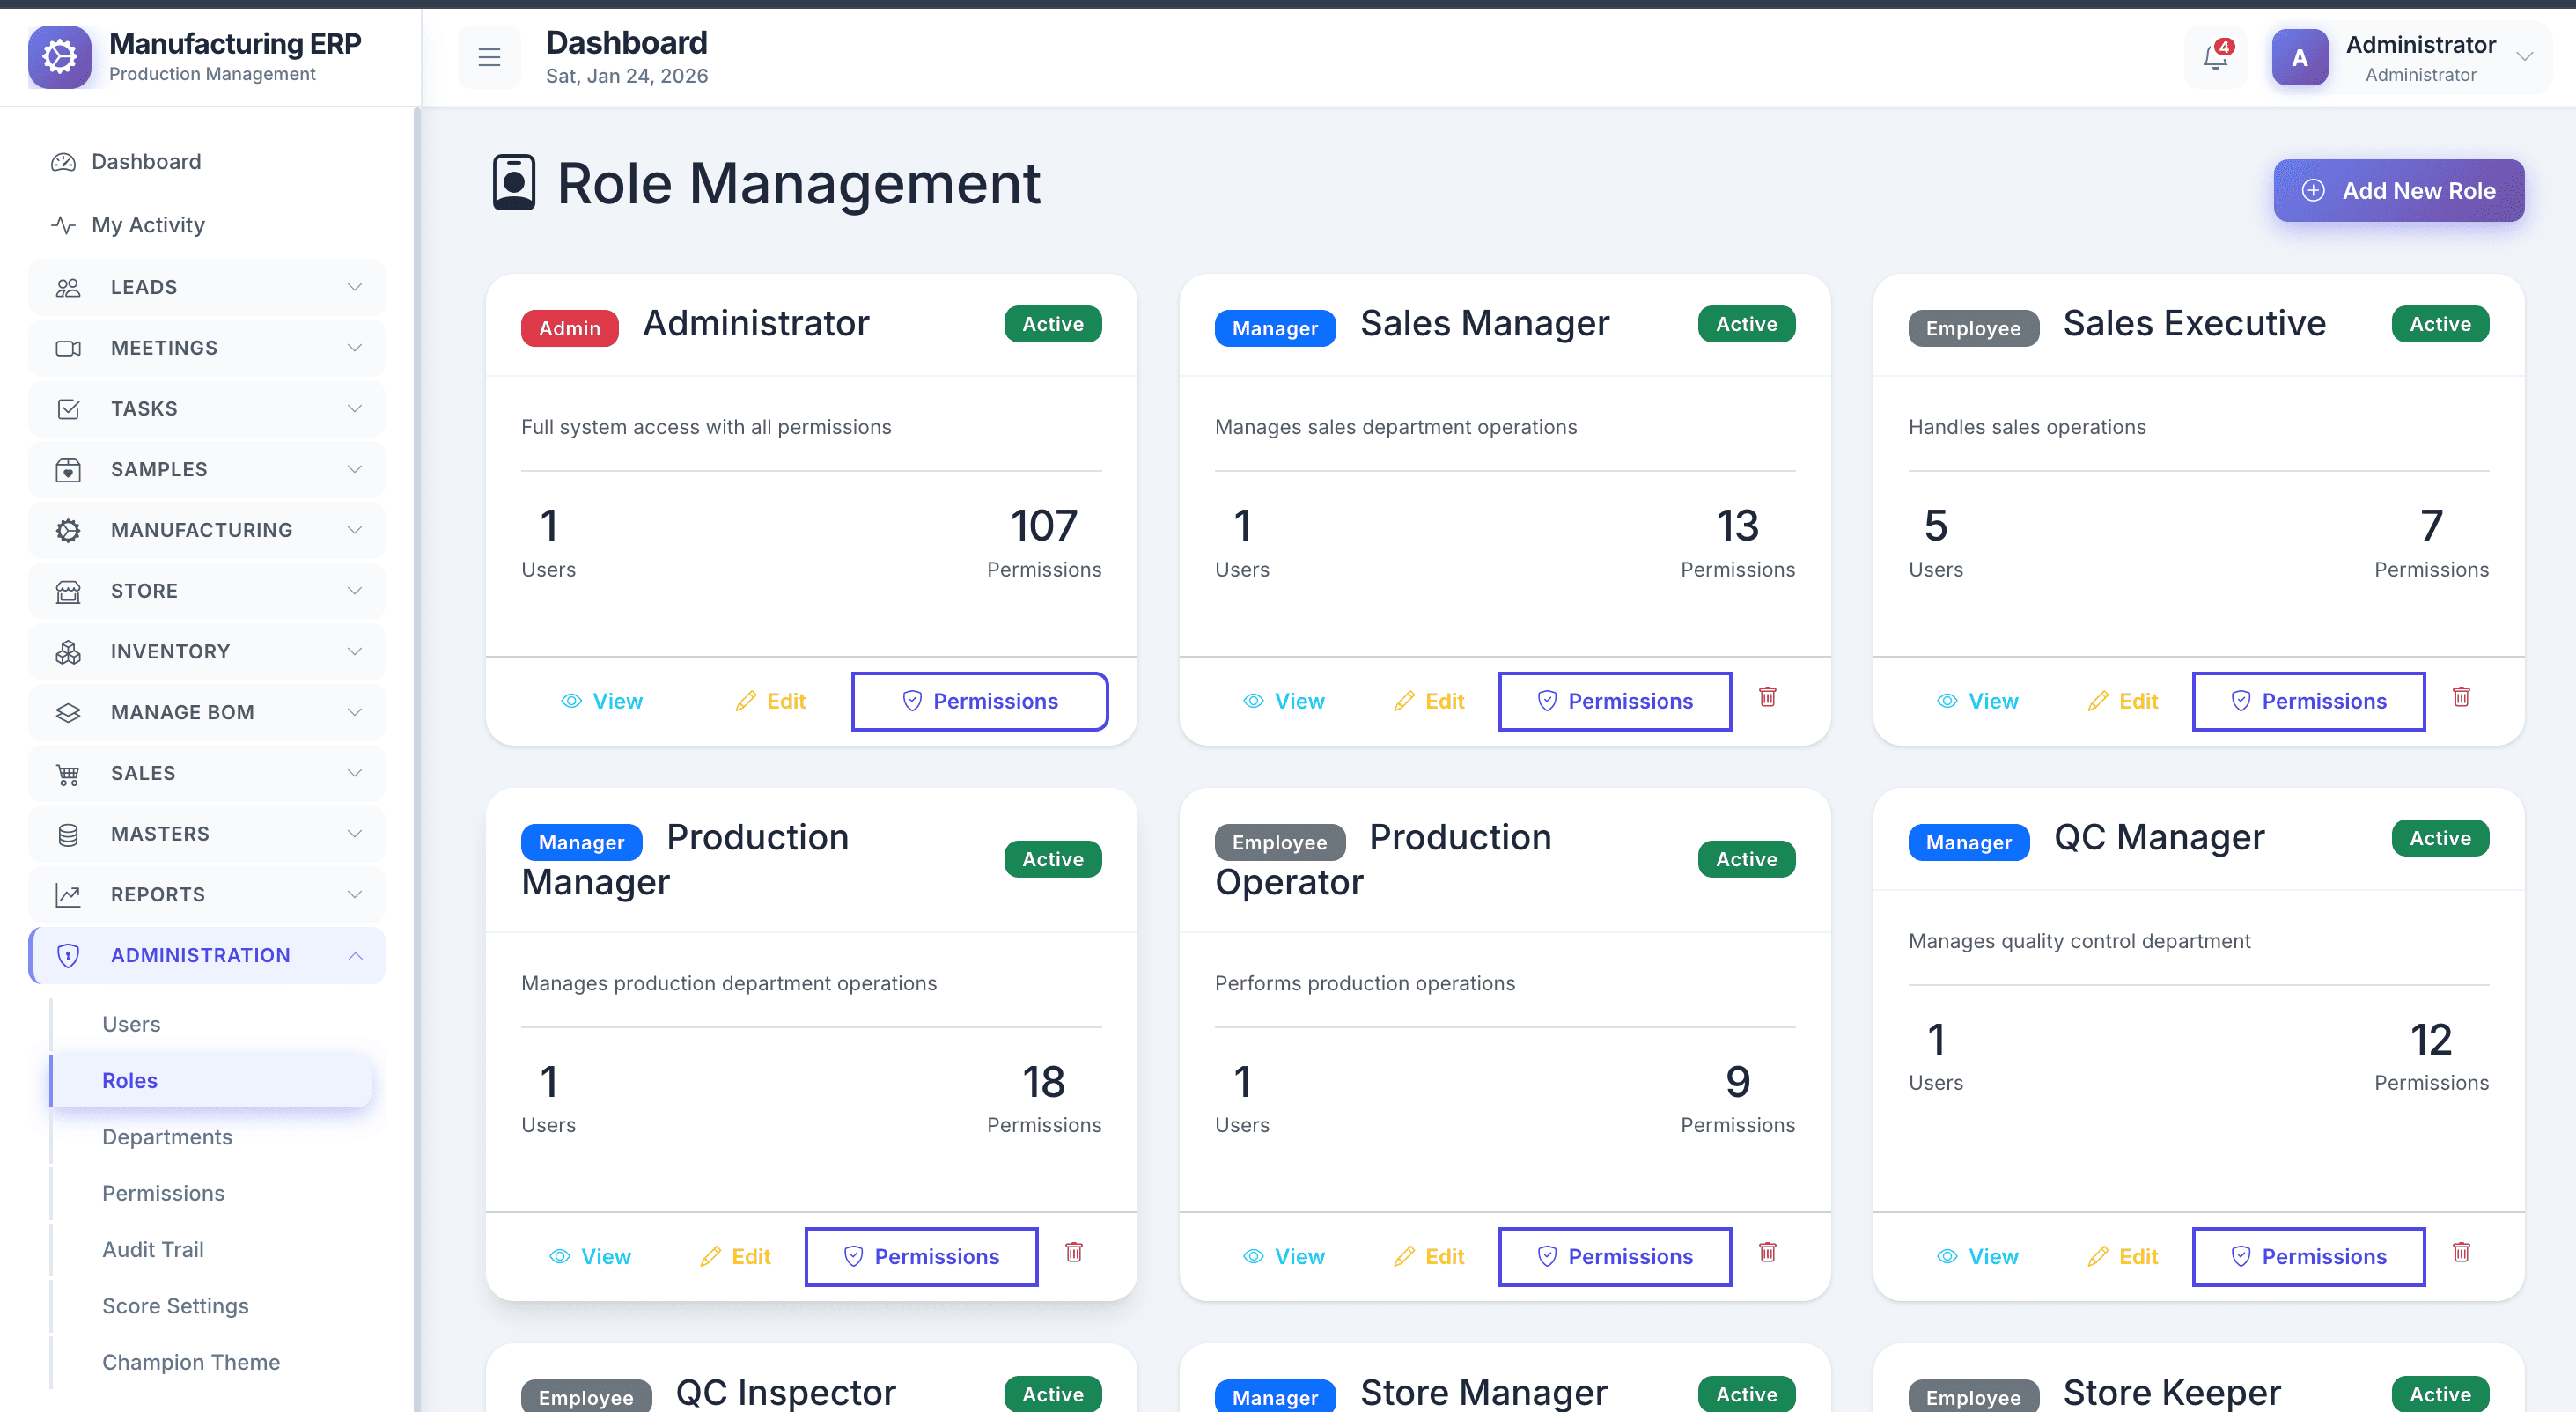Image resolution: width=2576 pixels, height=1412 pixels.
Task: View the Administrator role via eye icon
Action: 572,701
